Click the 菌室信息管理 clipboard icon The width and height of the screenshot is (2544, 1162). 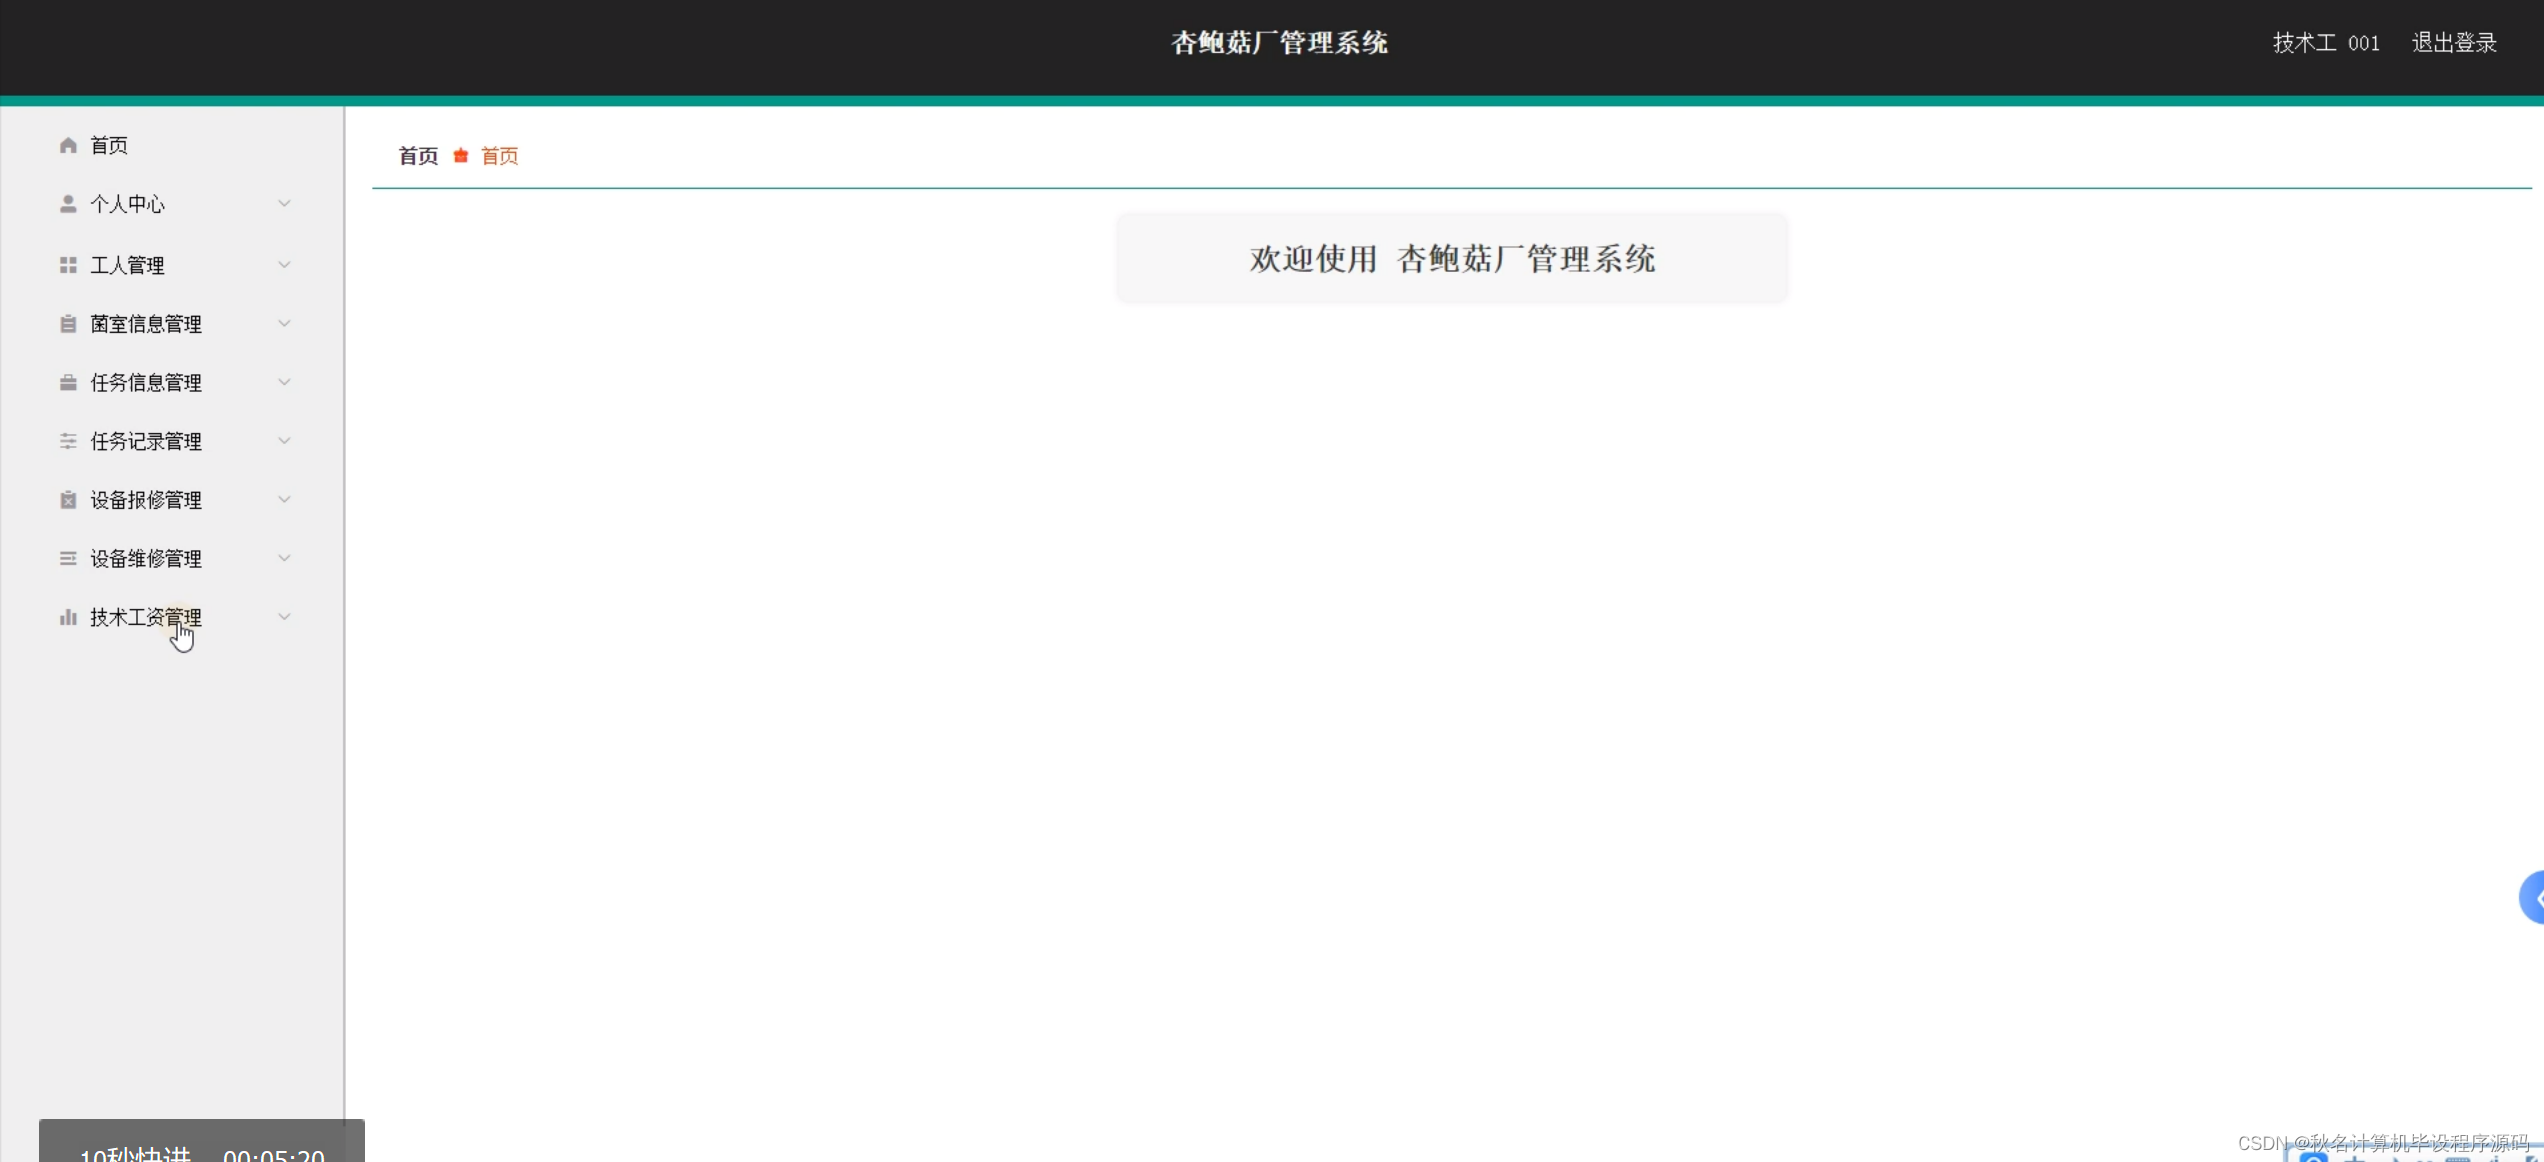pos(67,323)
